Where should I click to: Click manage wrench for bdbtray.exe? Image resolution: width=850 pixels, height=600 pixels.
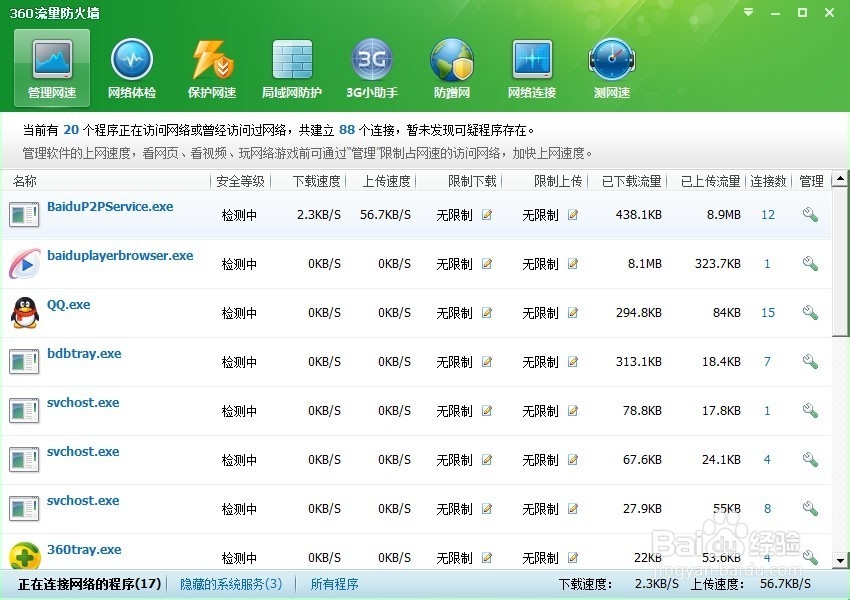pyautogui.click(x=810, y=362)
